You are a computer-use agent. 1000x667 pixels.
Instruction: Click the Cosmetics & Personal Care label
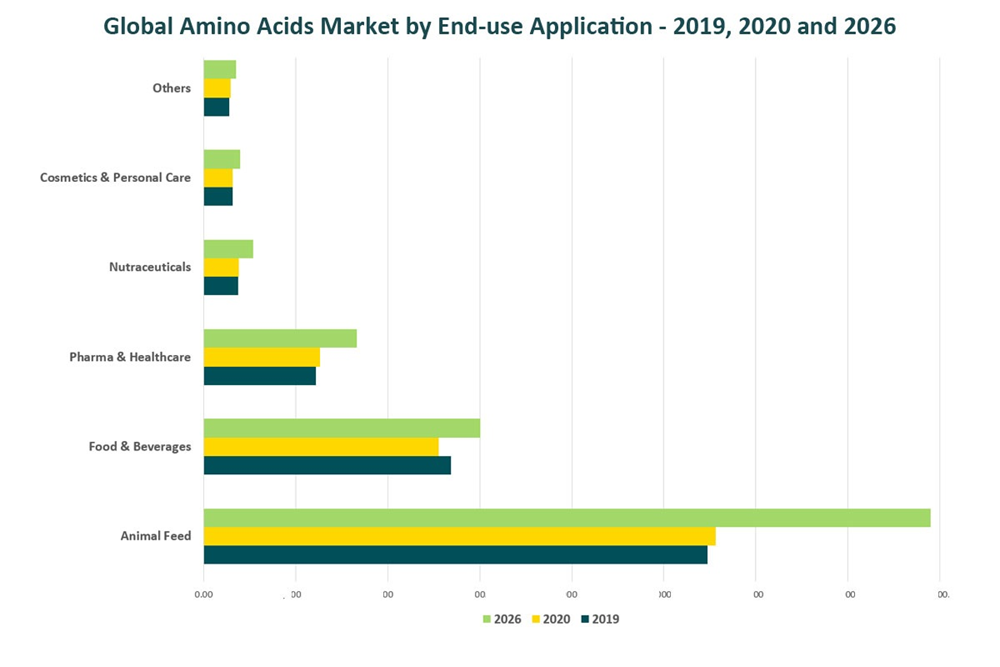click(x=115, y=178)
